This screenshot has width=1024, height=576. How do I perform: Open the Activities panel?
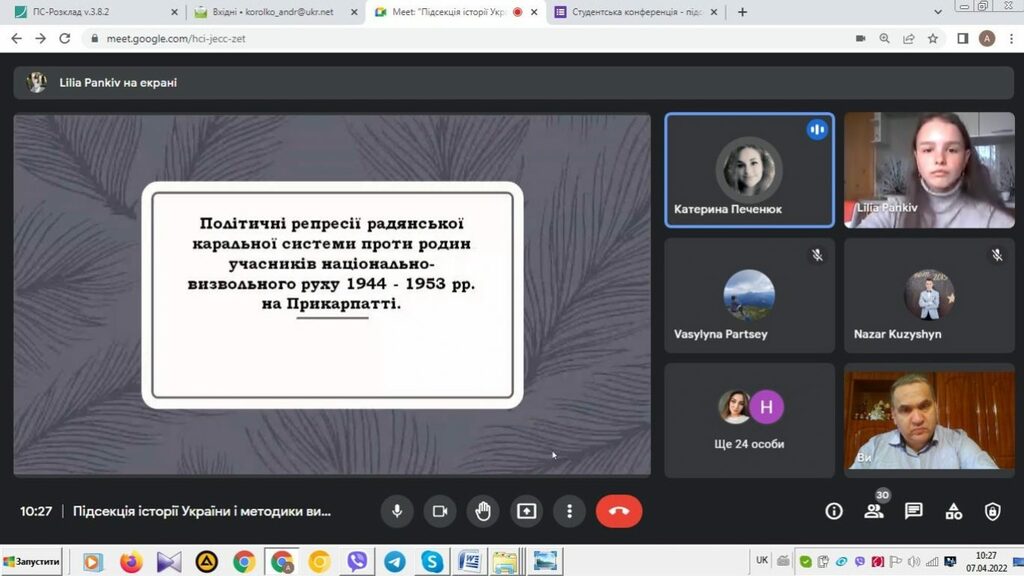click(953, 511)
